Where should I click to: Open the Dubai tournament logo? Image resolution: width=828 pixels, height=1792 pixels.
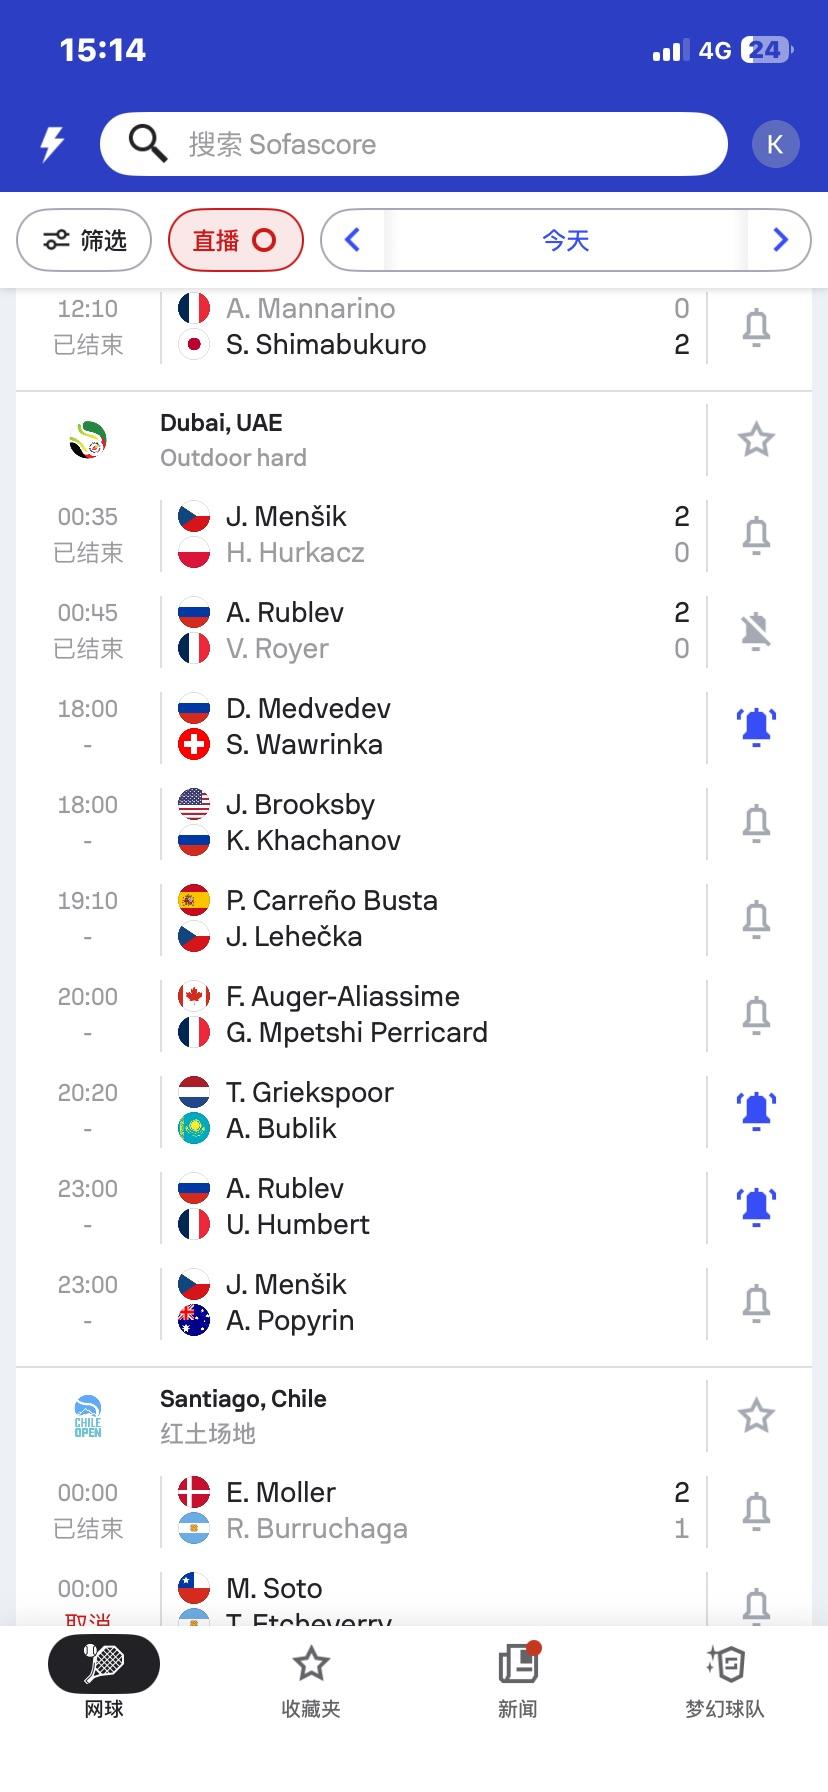point(88,440)
